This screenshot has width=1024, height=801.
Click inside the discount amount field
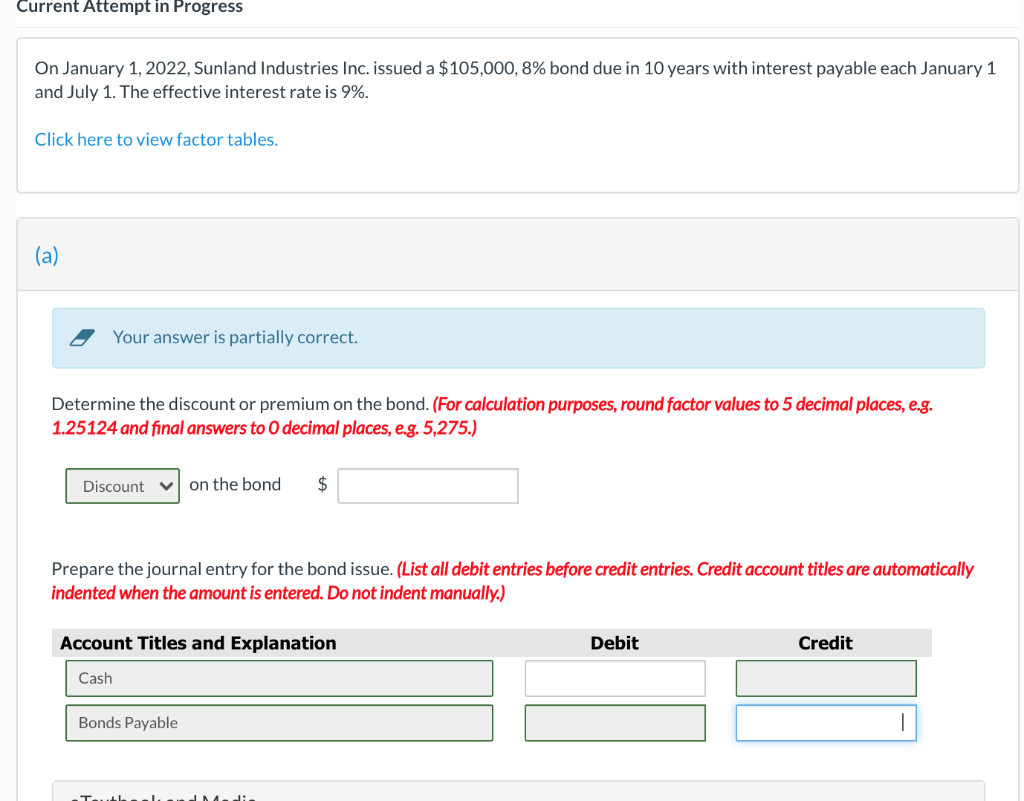click(428, 485)
